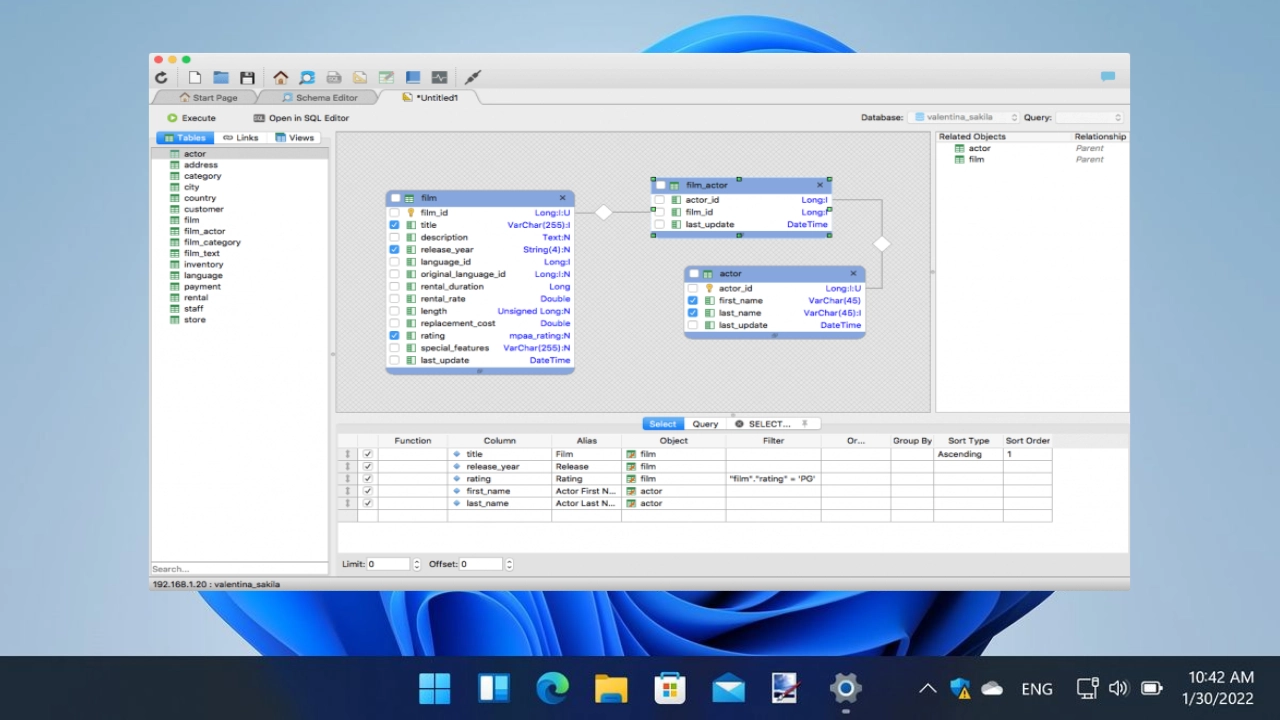This screenshot has width=1280, height=720.
Task: Uncheck first_name in actor table
Action: (x=693, y=300)
